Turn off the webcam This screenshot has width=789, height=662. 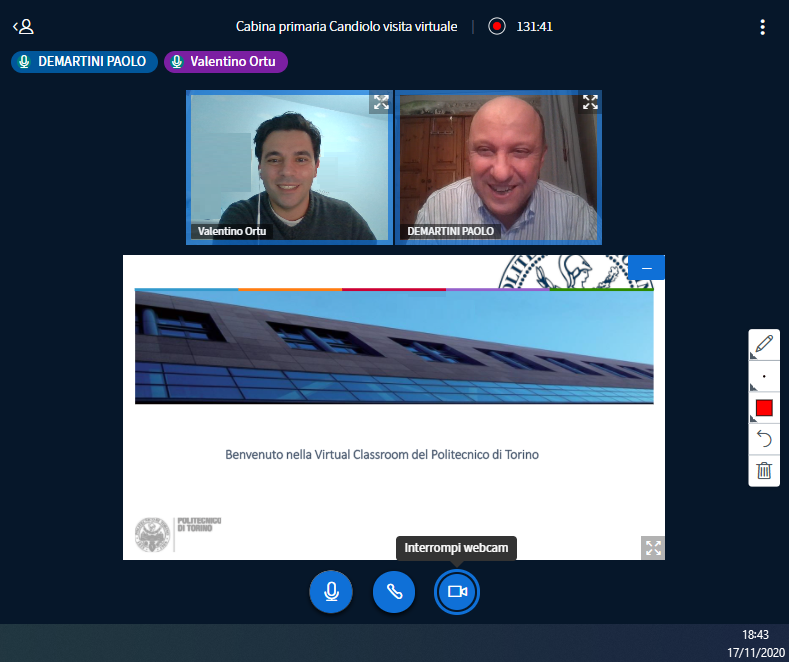[x=457, y=592]
